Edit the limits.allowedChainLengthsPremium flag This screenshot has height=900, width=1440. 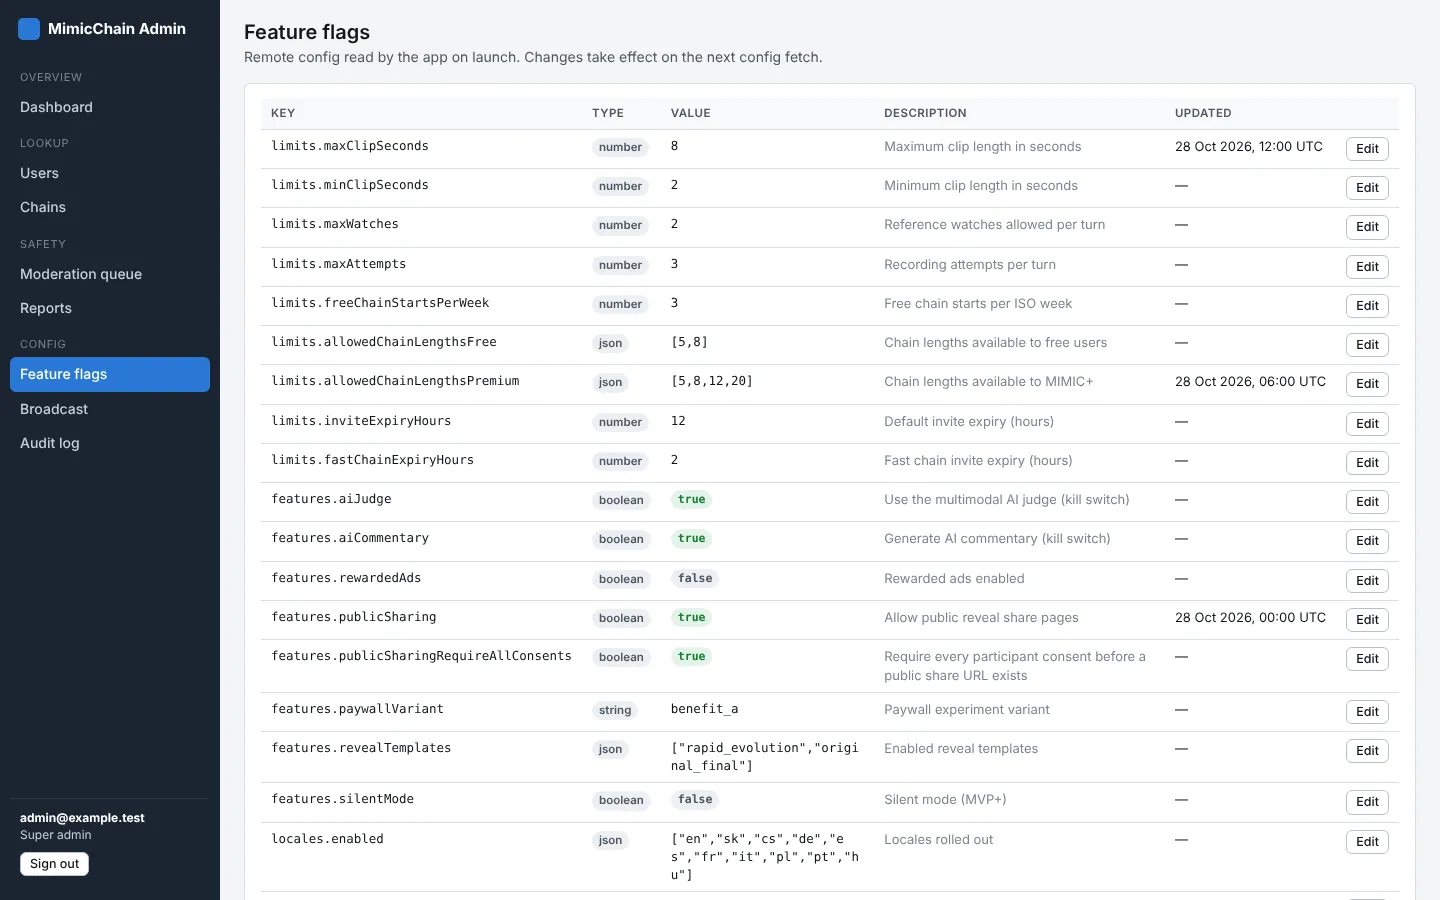[1367, 384]
